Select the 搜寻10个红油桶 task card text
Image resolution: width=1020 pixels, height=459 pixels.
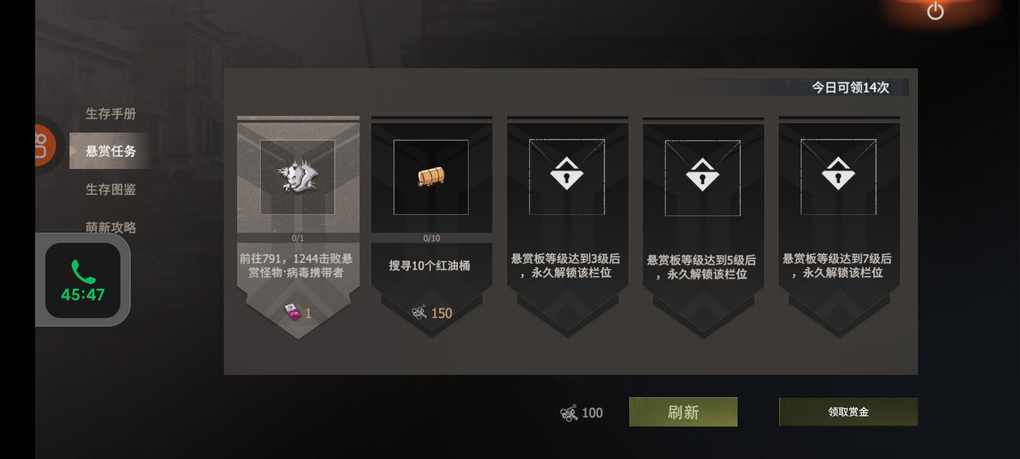coord(429,266)
